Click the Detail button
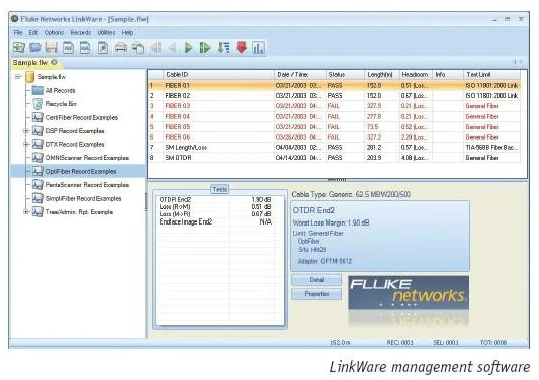 pyautogui.click(x=317, y=280)
